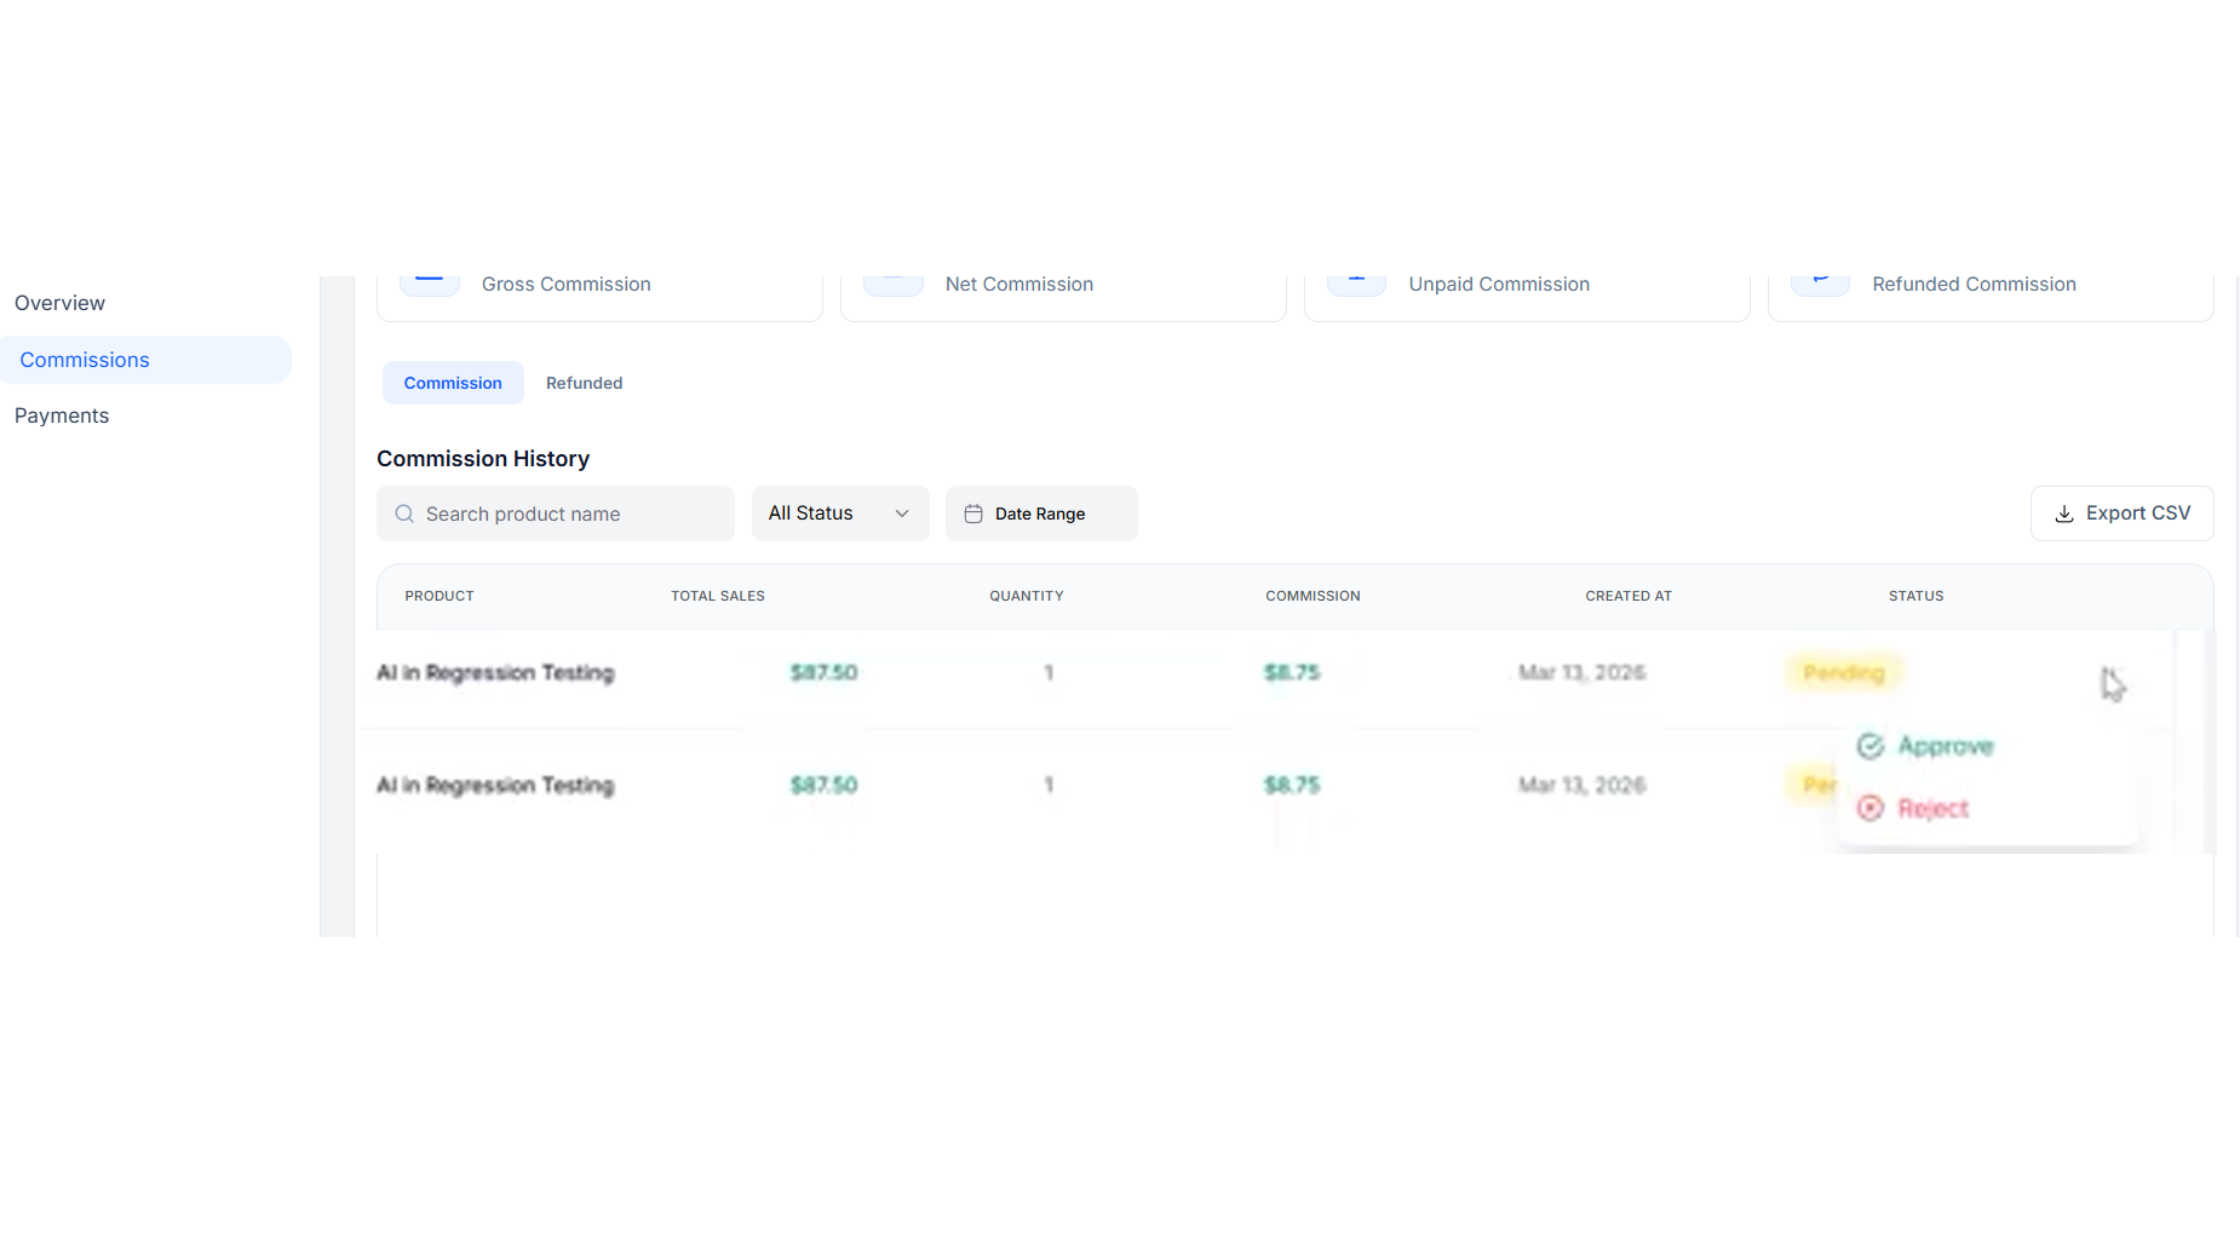Open the Date Range picker
Viewport: 2240px width, 1260px height.
coord(1041,514)
